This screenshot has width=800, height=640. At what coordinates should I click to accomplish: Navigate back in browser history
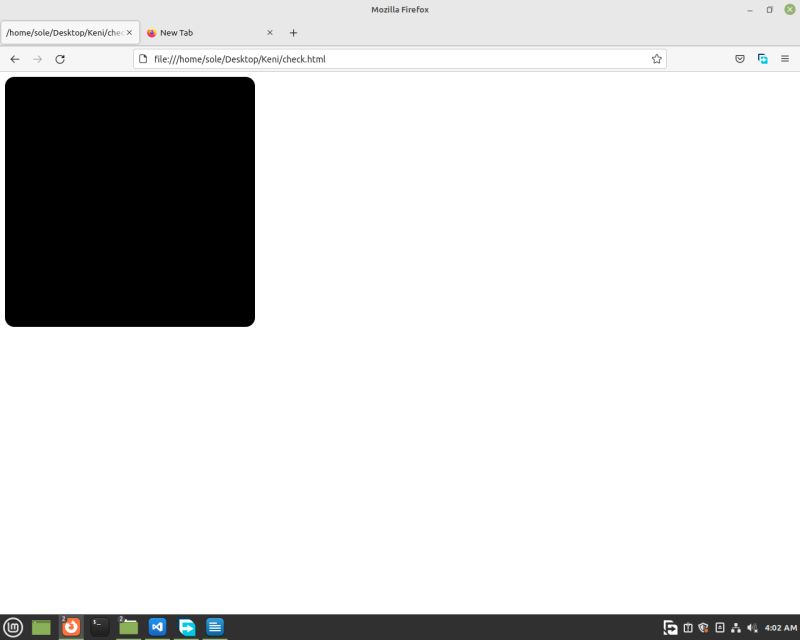click(14, 59)
